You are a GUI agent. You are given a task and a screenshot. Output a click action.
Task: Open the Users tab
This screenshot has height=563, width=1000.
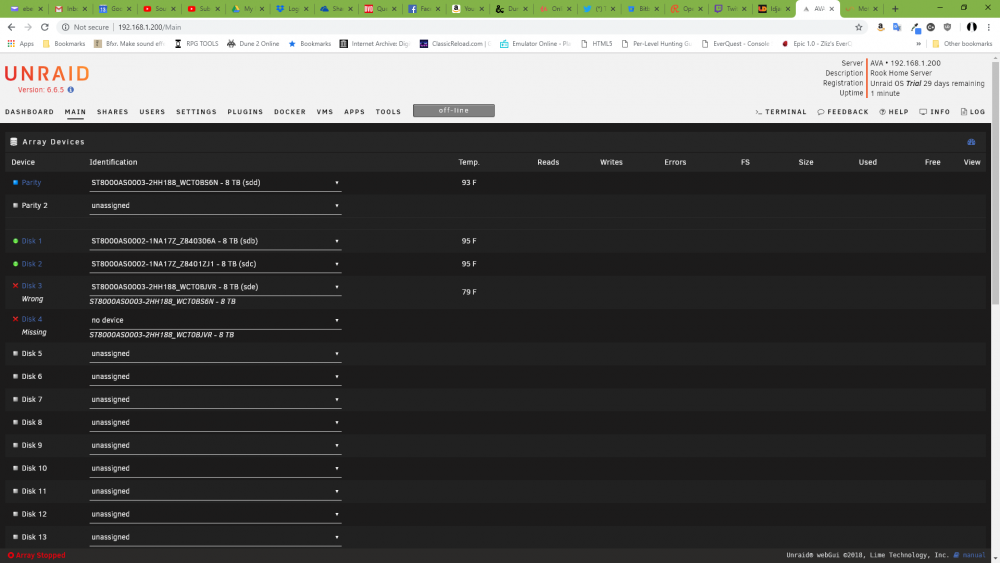pos(152,112)
